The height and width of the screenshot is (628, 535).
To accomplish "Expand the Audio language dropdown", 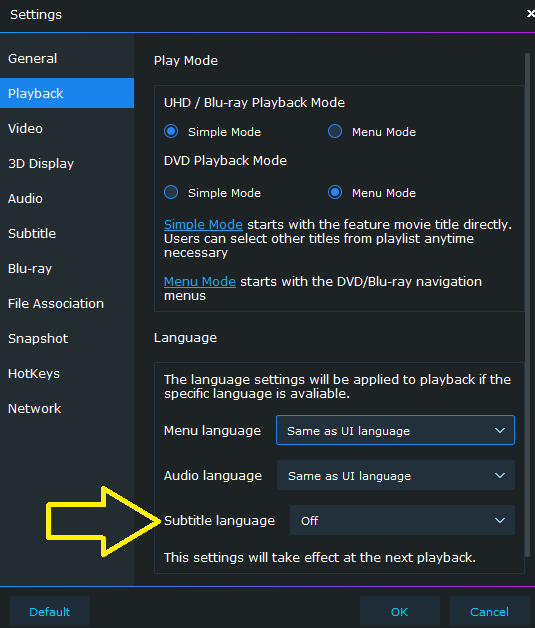I will 396,475.
